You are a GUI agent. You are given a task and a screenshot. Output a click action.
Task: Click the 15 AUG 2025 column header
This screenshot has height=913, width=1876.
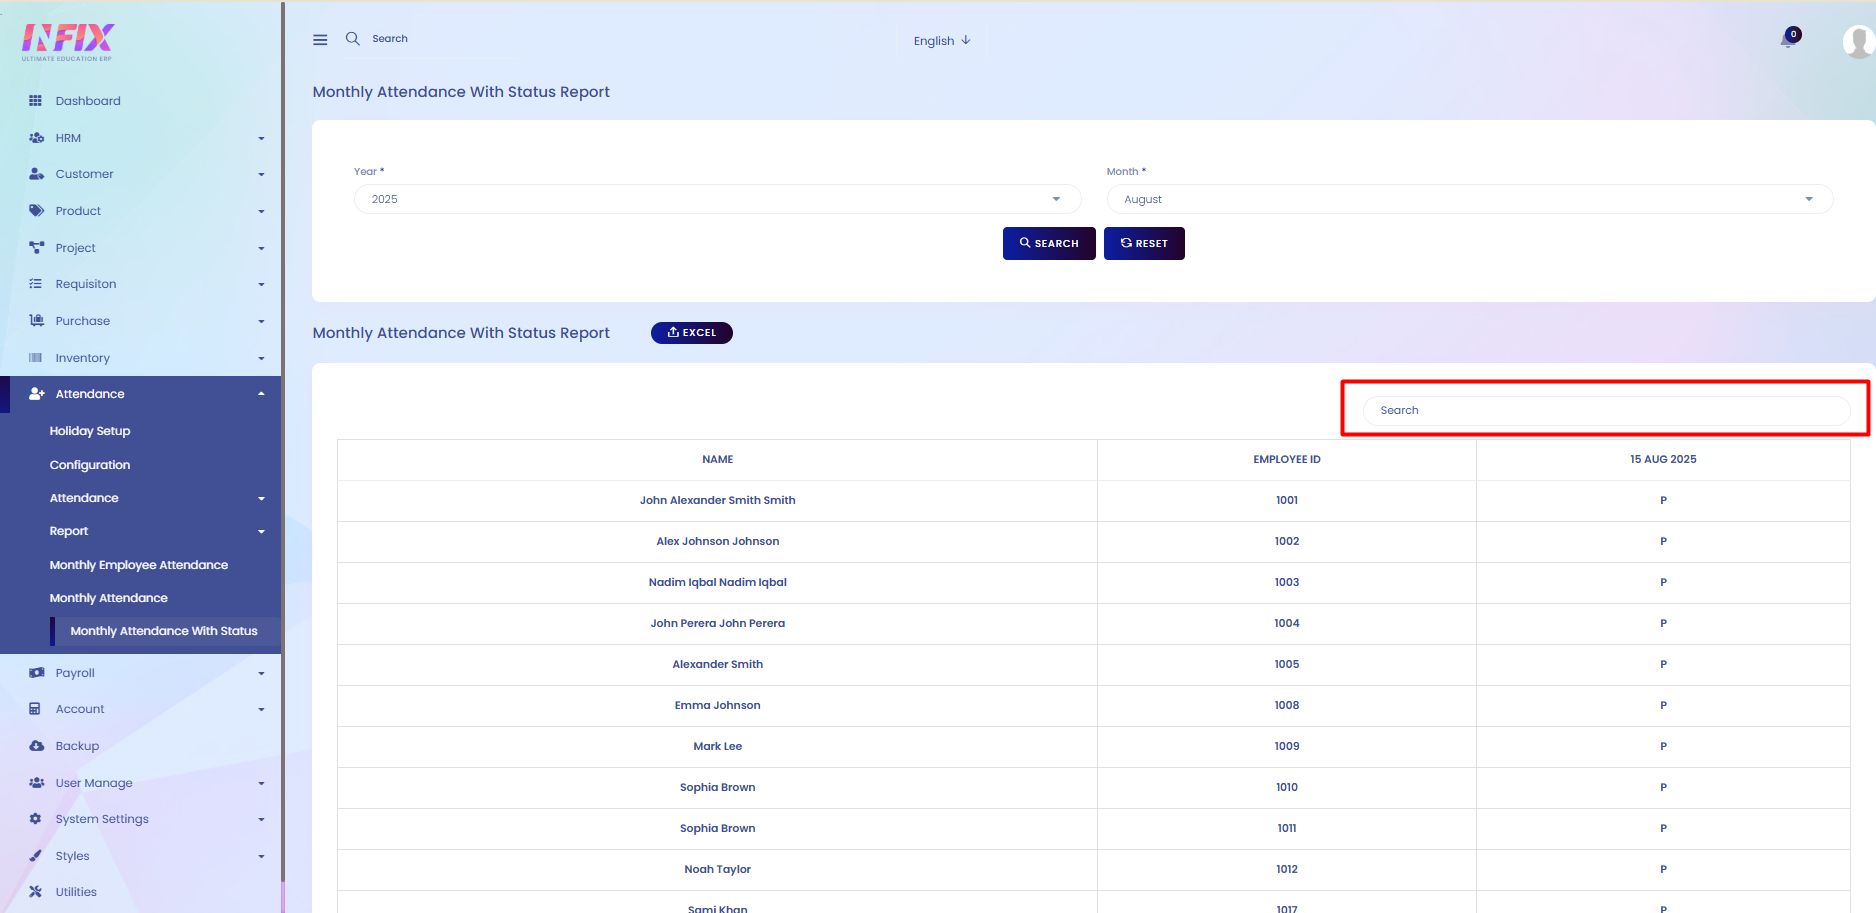pos(1663,460)
